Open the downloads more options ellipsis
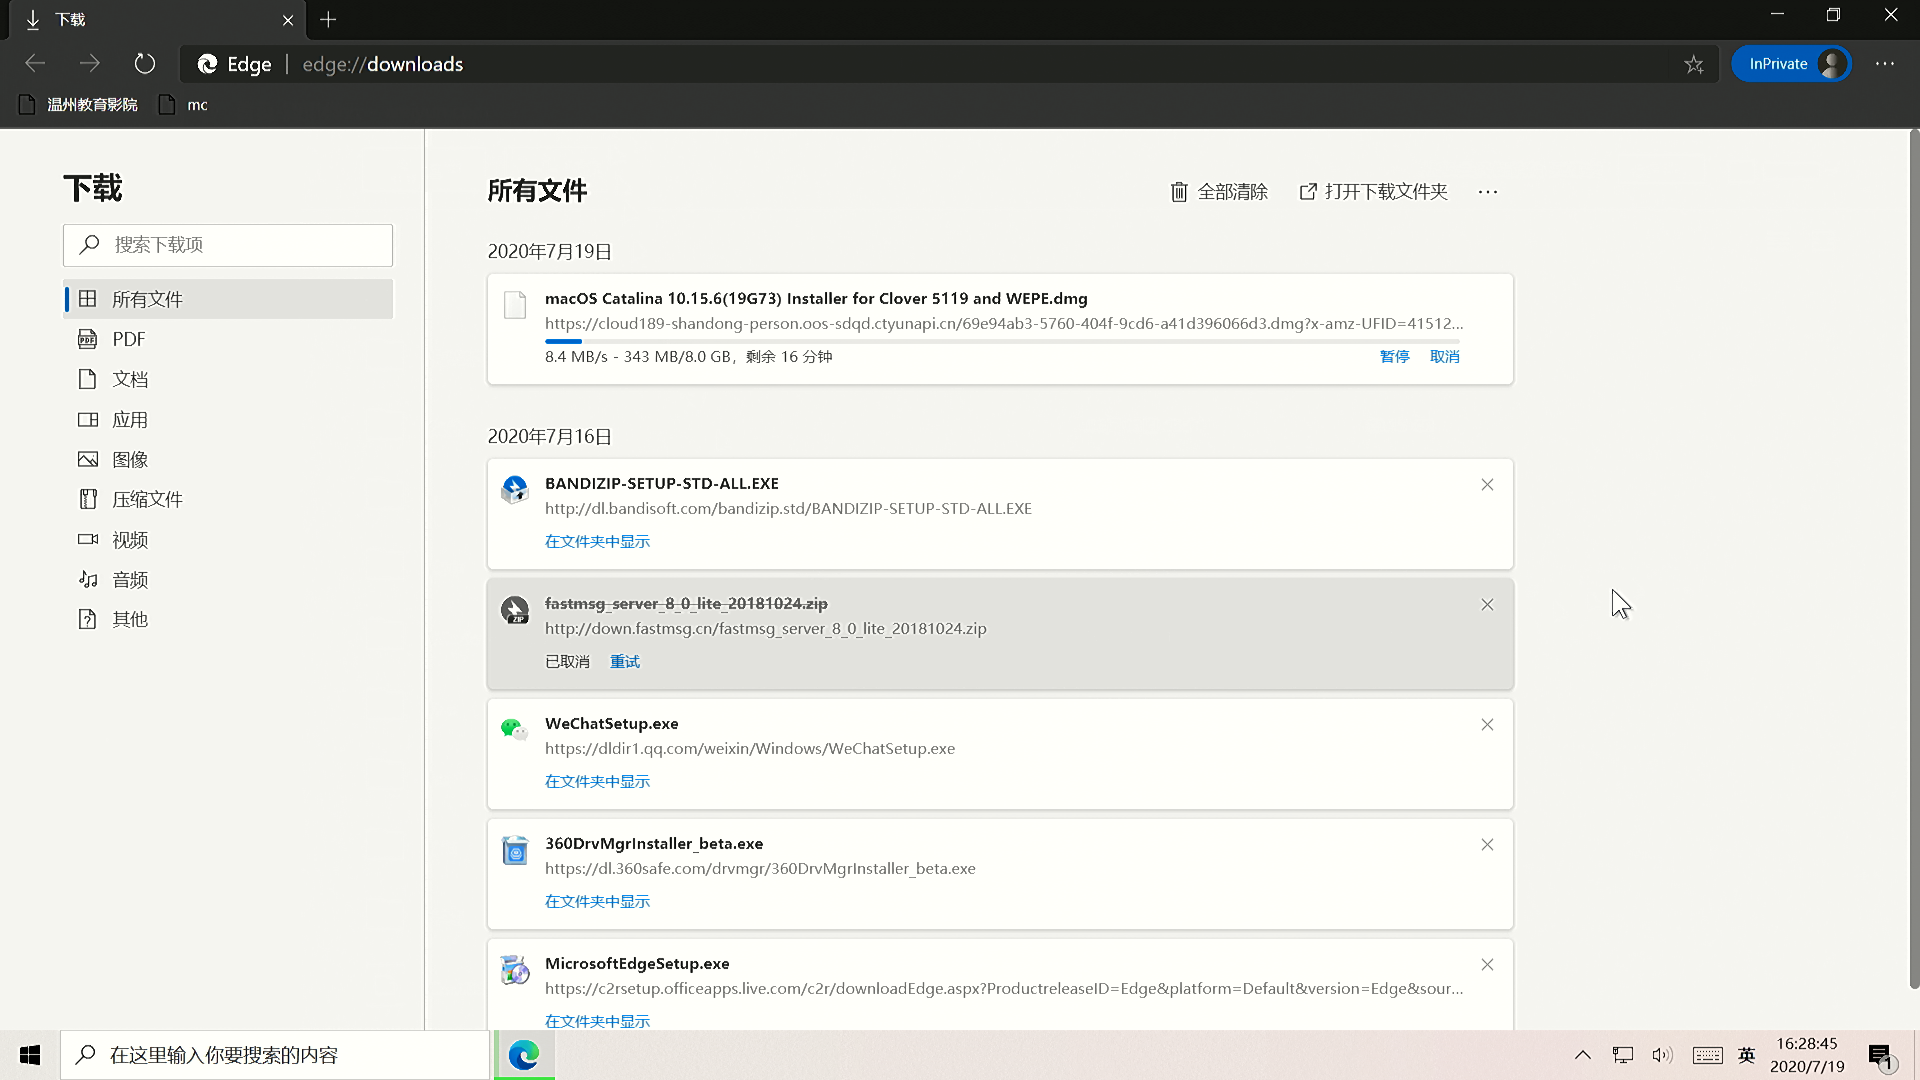 pyautogui.click(x=1488, y=192)
